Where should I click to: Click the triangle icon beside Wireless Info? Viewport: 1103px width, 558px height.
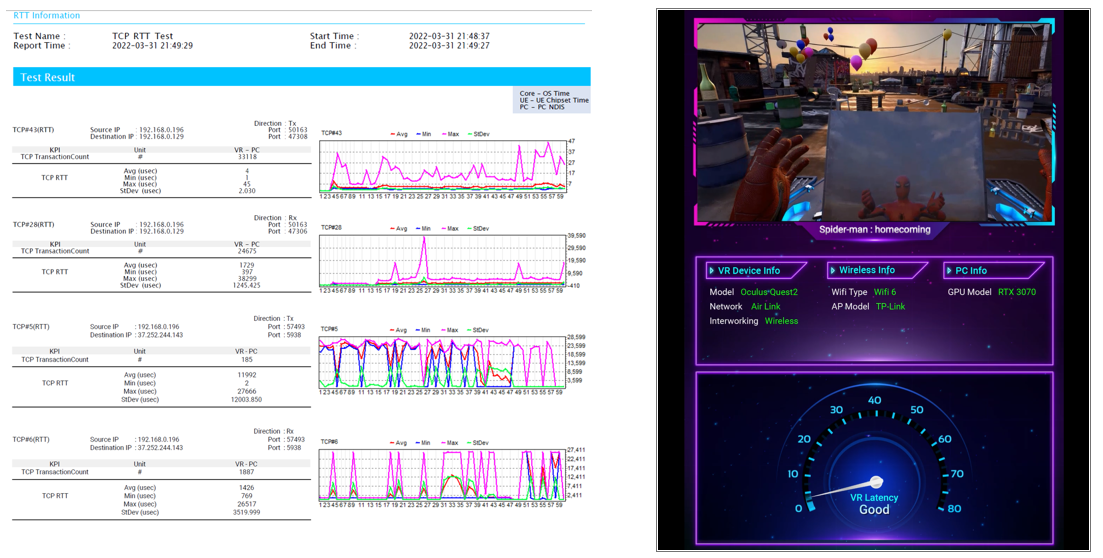coord(832,270)
